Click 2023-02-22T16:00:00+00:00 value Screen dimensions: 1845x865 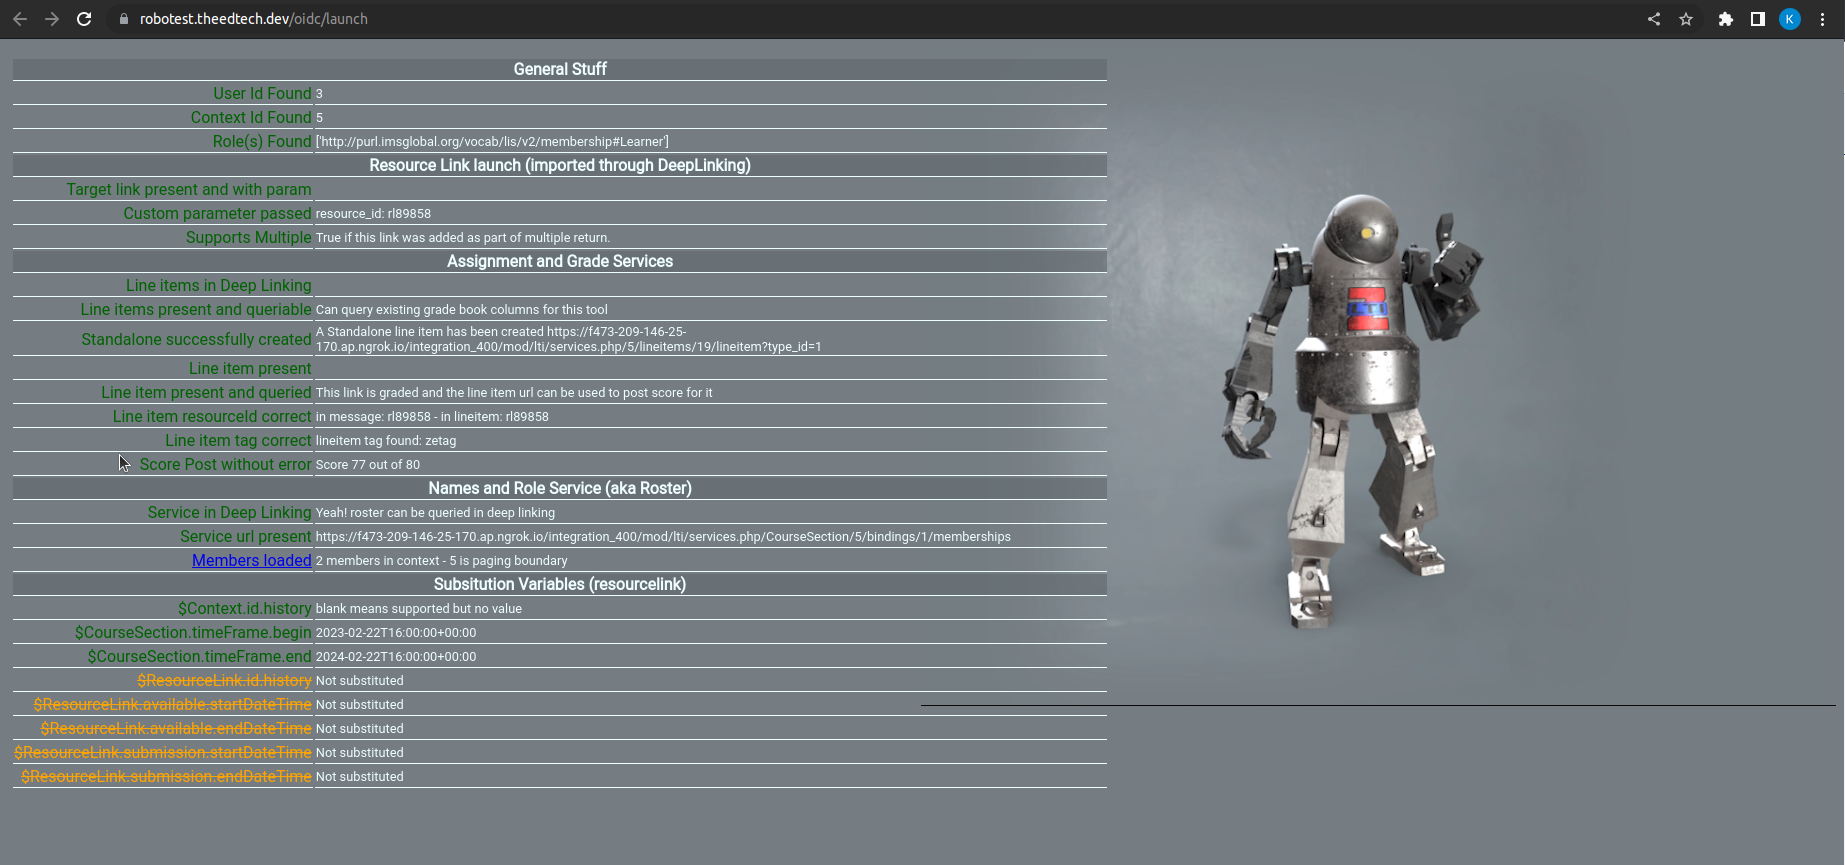396,633
